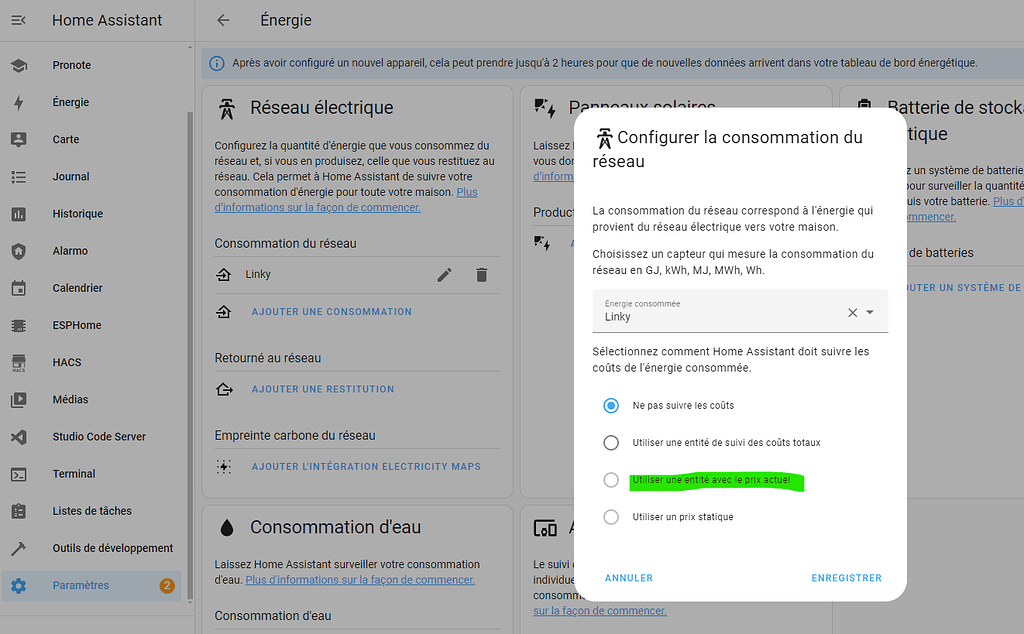
Task: Open Historique from the sidebar
Action: pyautogui.click(x=77, y=213)
